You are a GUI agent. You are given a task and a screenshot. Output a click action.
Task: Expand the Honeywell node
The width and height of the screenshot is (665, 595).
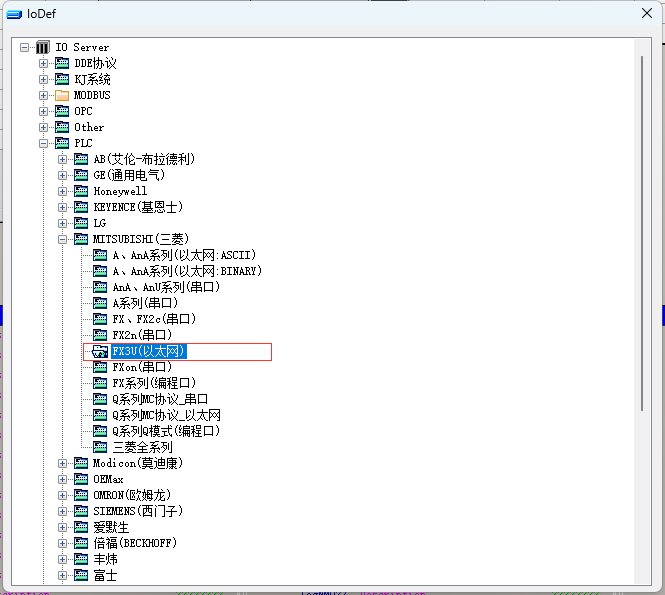pyautogui.click(x=62, y=191)
